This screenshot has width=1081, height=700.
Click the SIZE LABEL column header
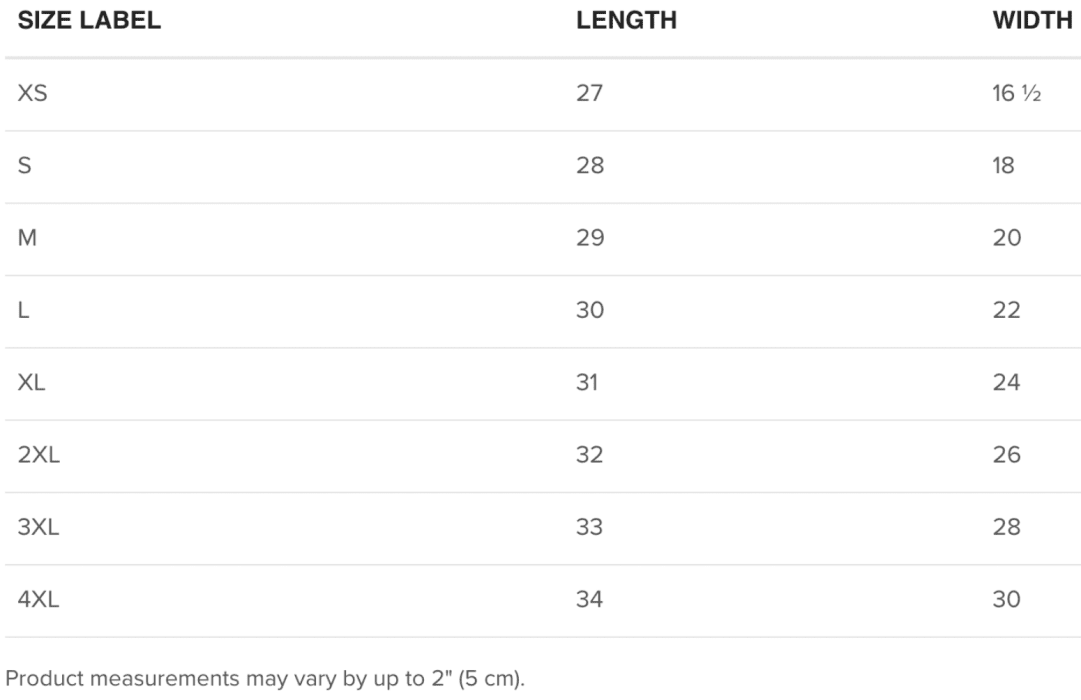click(x=89, y=21)
